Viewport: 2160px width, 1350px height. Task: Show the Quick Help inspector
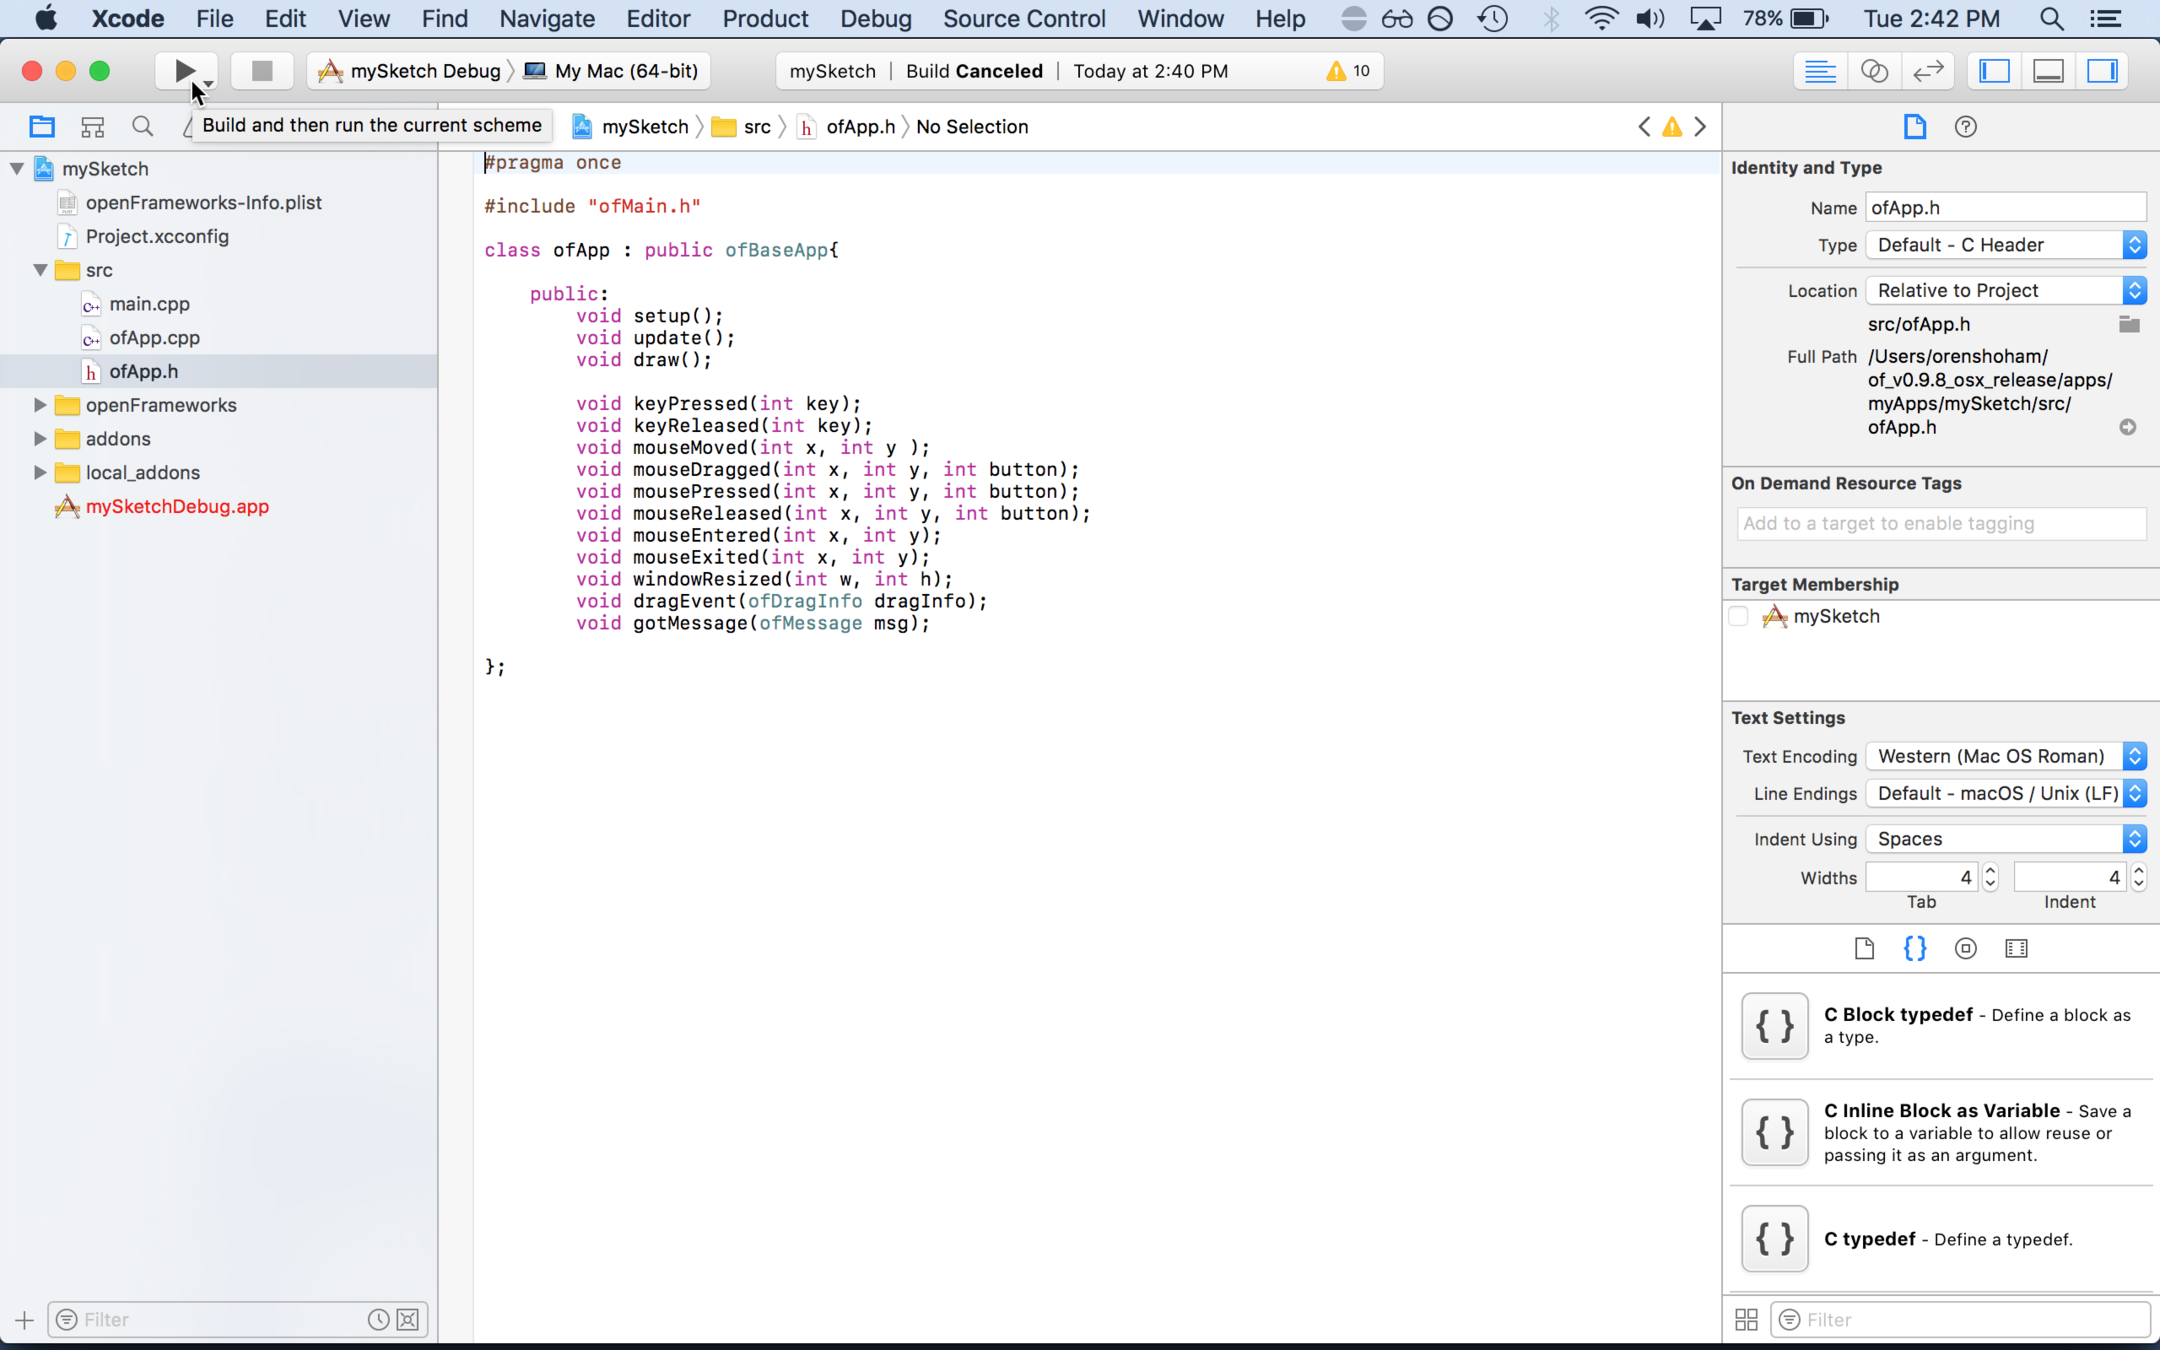1965,127
